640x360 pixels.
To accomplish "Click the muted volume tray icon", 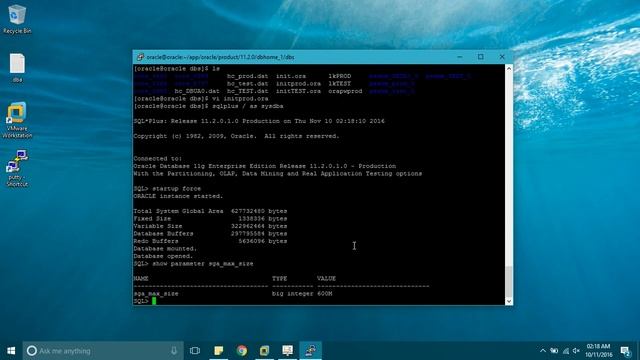I will (x=576, y=351).
